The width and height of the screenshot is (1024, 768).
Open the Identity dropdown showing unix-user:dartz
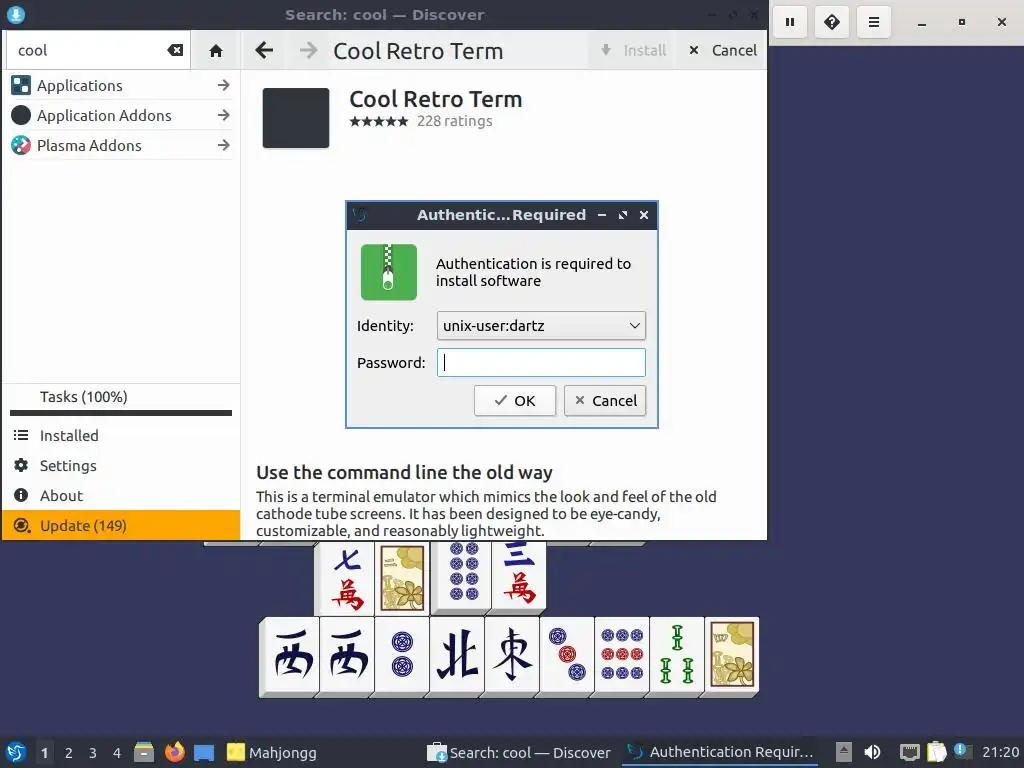click(x=541, y=325)
